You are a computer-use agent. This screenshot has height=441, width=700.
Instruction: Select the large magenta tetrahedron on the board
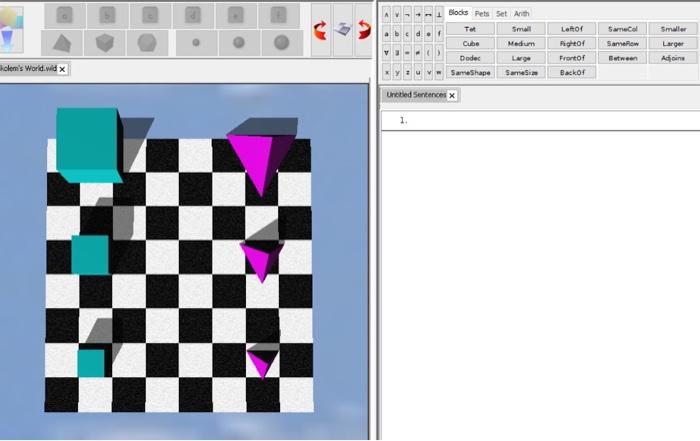(x=261, y=163)
